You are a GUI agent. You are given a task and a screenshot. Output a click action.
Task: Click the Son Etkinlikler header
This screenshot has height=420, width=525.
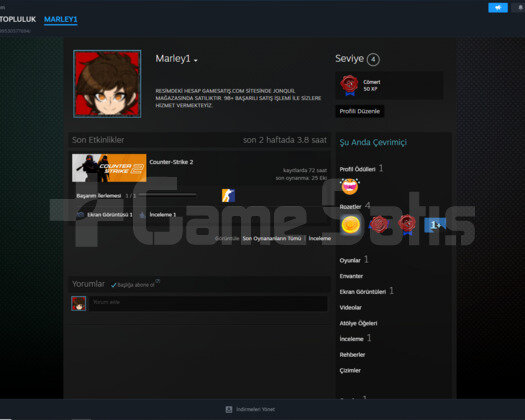98,140
